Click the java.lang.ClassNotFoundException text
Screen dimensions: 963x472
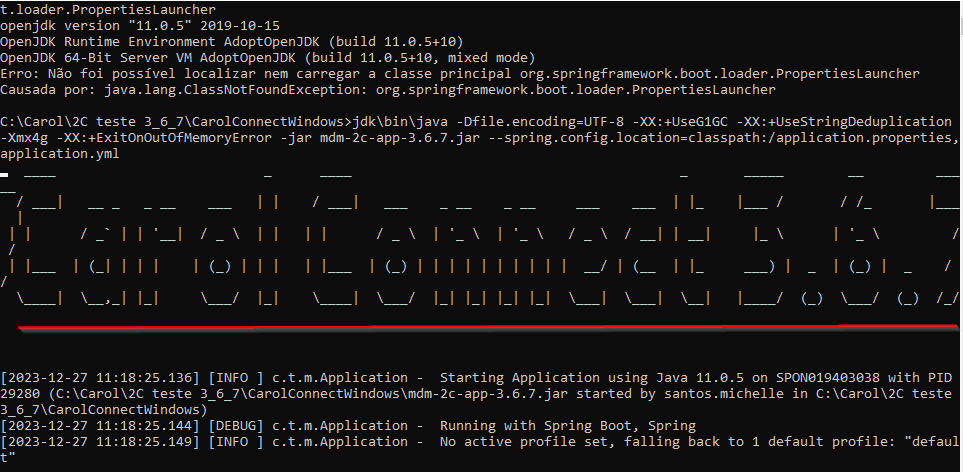click(x=244, y=90)
